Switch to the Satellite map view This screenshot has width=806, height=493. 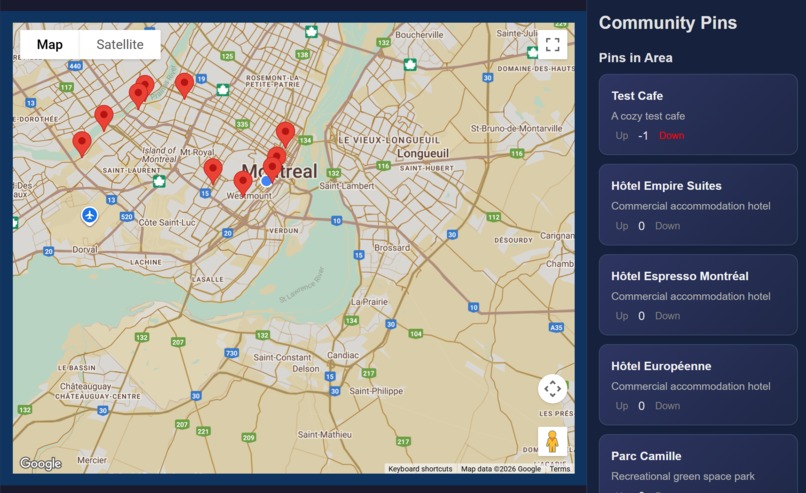click(x=120, y=45)
